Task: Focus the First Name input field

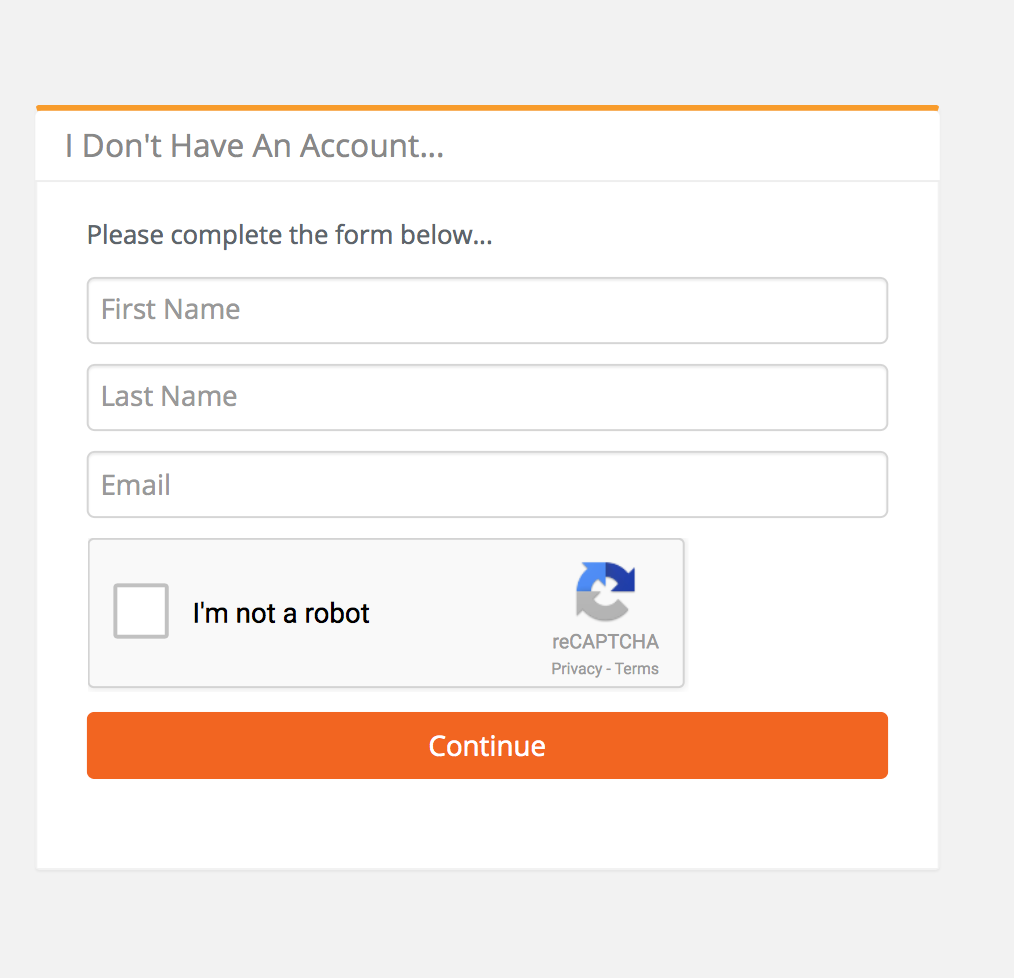Action: pos(487,310)
